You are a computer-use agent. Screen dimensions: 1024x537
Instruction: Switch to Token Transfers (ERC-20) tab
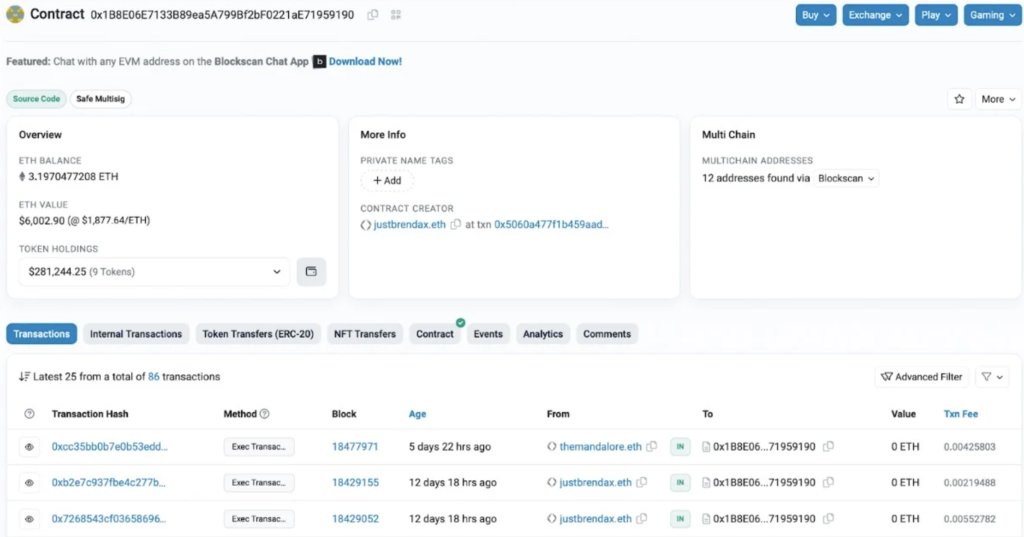point(258,334)
